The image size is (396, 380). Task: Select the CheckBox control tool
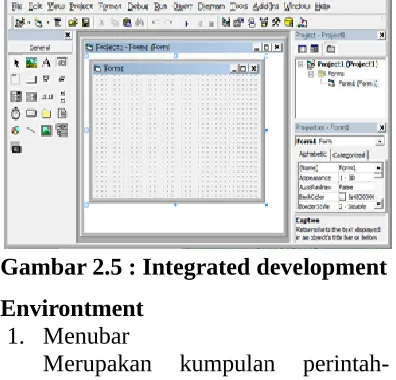tap(46, 79)
